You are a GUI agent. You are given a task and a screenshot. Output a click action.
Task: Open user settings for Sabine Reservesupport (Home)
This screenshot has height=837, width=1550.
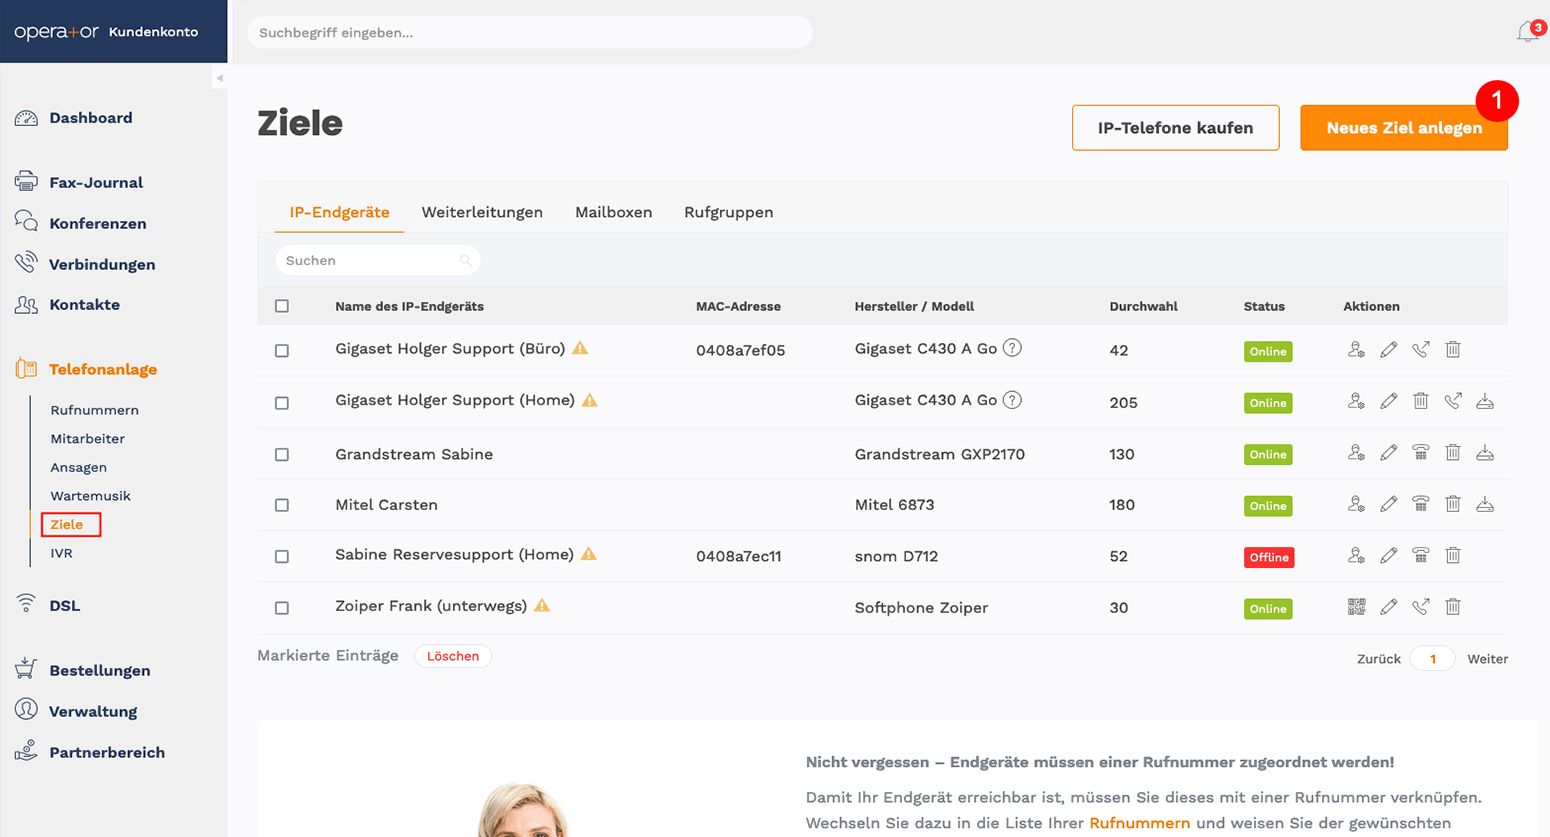[1356, 555]
